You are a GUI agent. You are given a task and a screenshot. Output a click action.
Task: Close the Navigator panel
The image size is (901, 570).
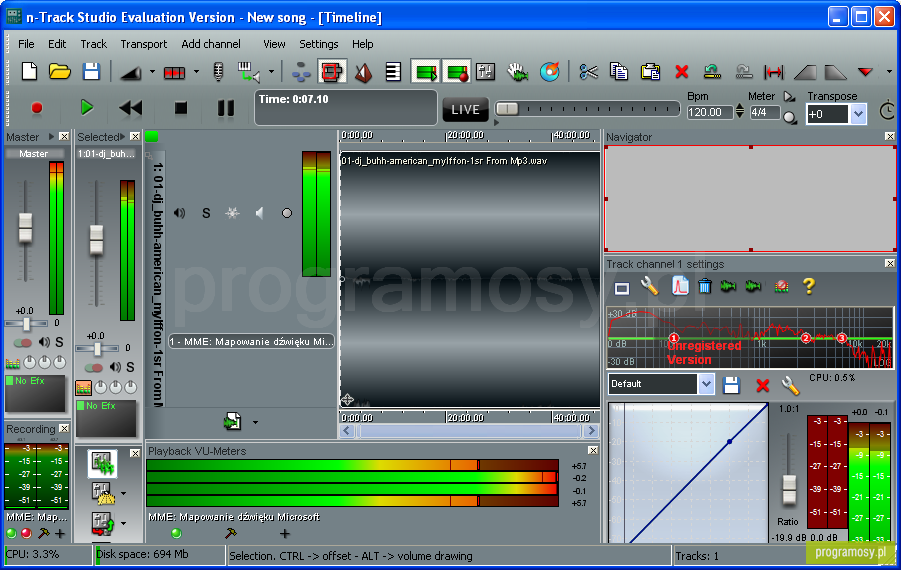point(890,136)
